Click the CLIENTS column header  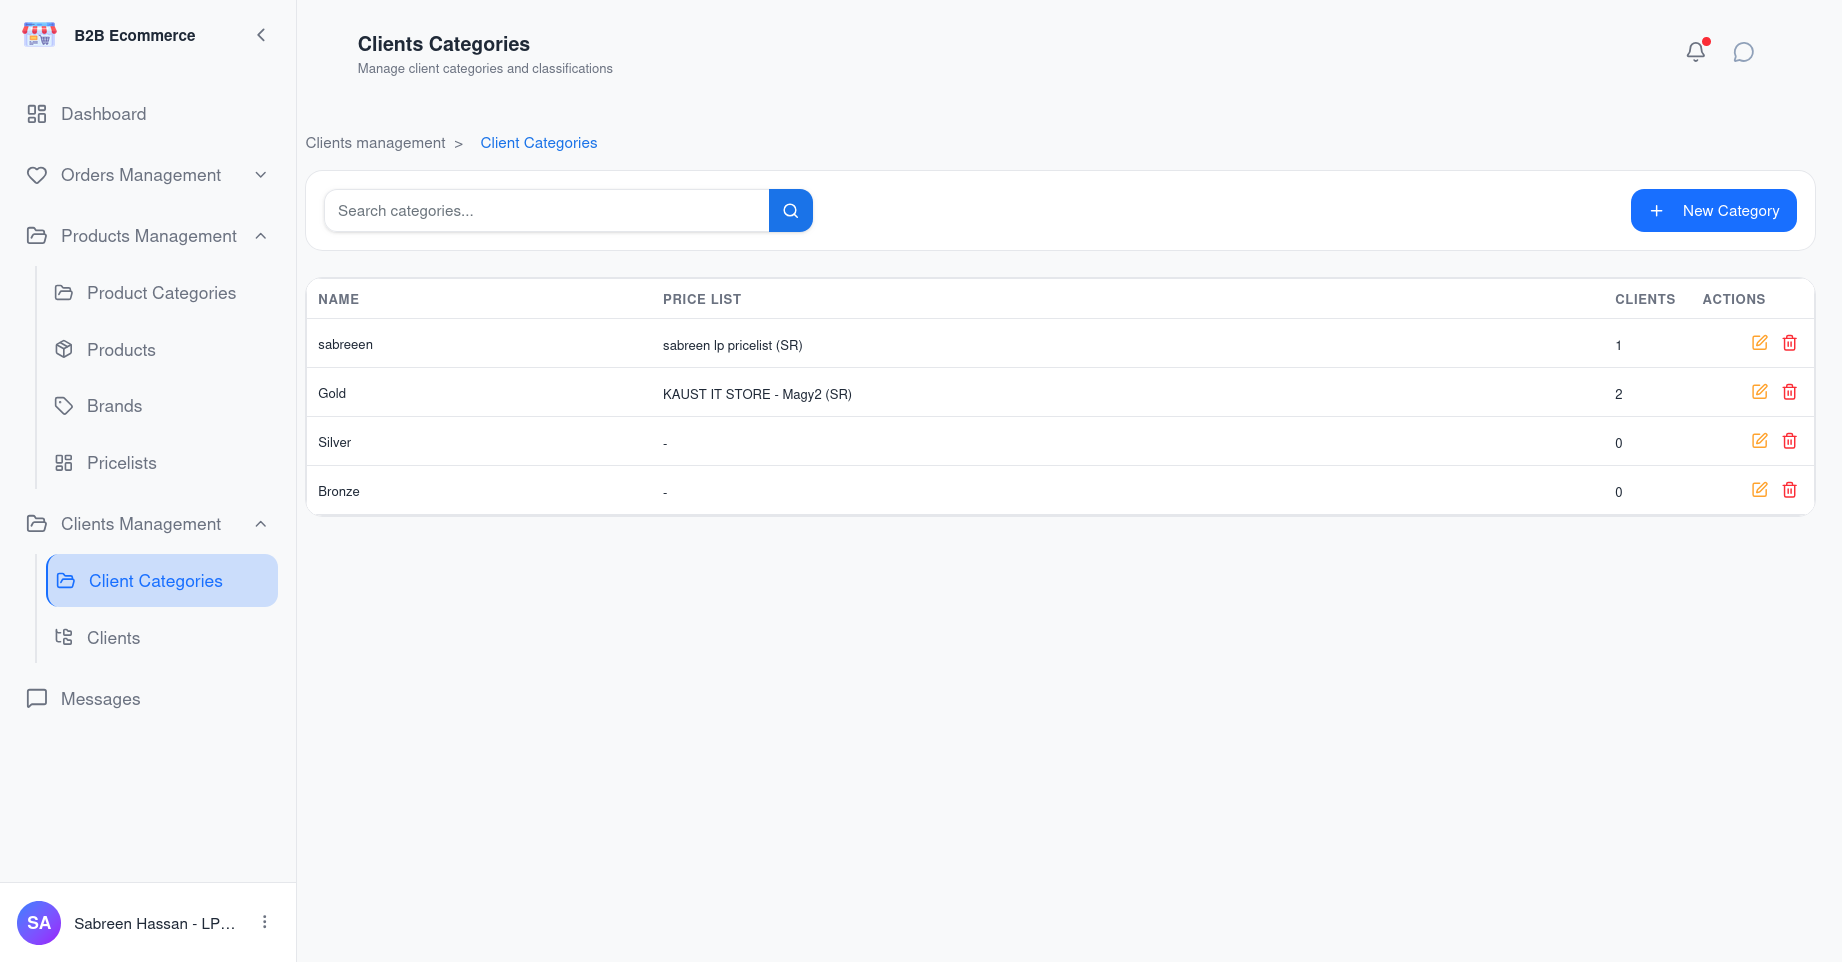click(x=1645, y=299)
